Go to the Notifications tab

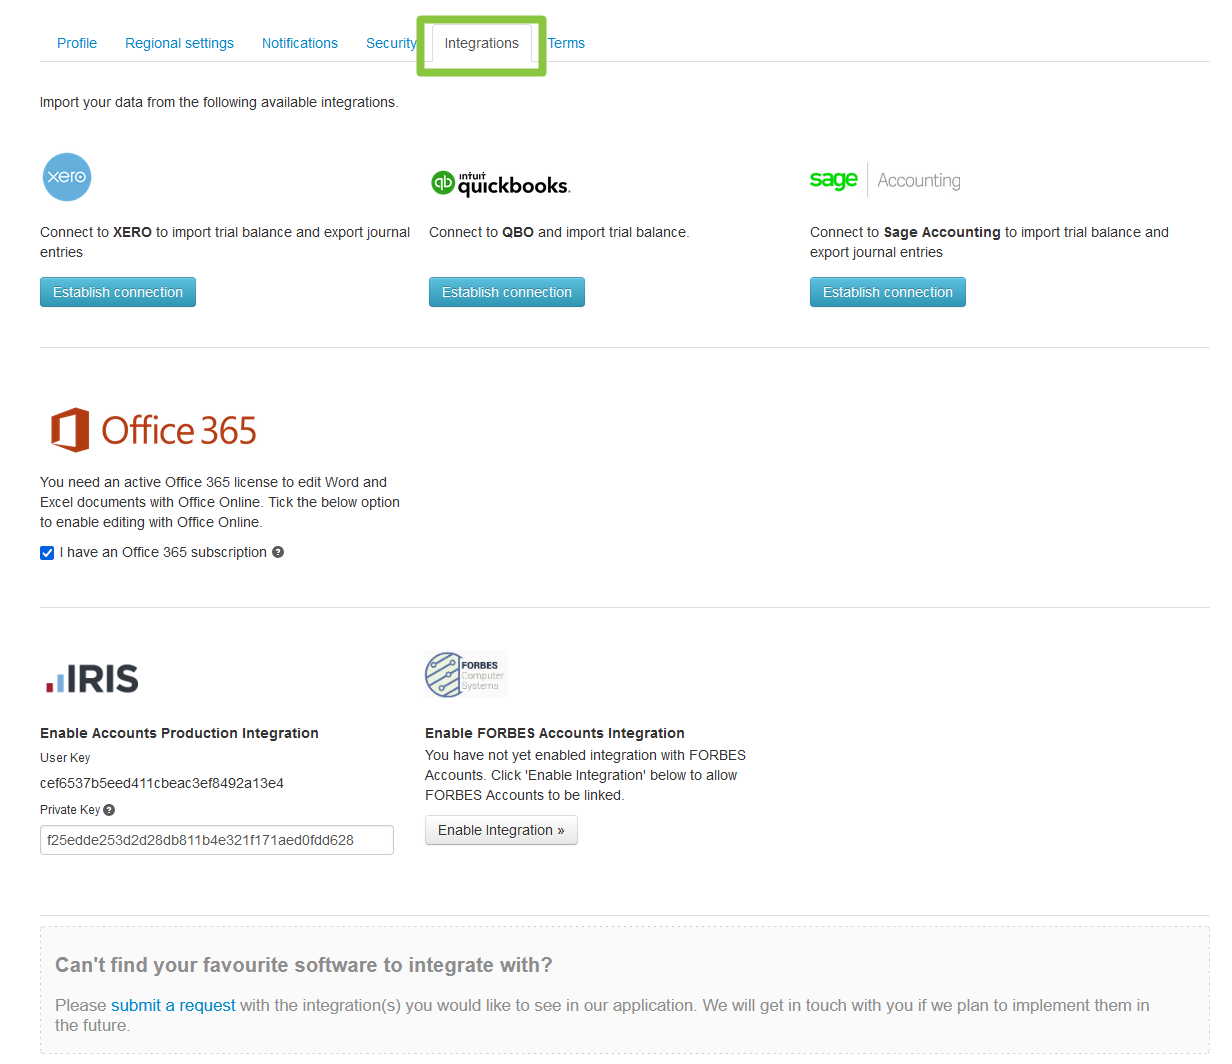(300, 43)
